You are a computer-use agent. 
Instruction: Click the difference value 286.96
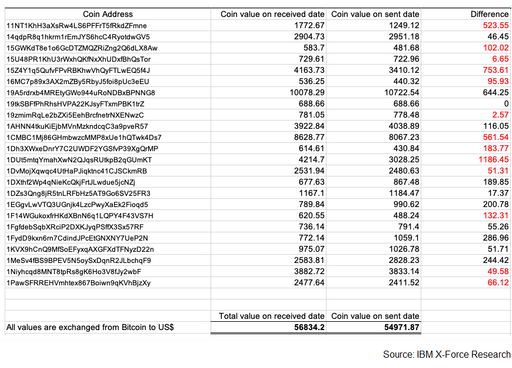(x=496, y=238)
